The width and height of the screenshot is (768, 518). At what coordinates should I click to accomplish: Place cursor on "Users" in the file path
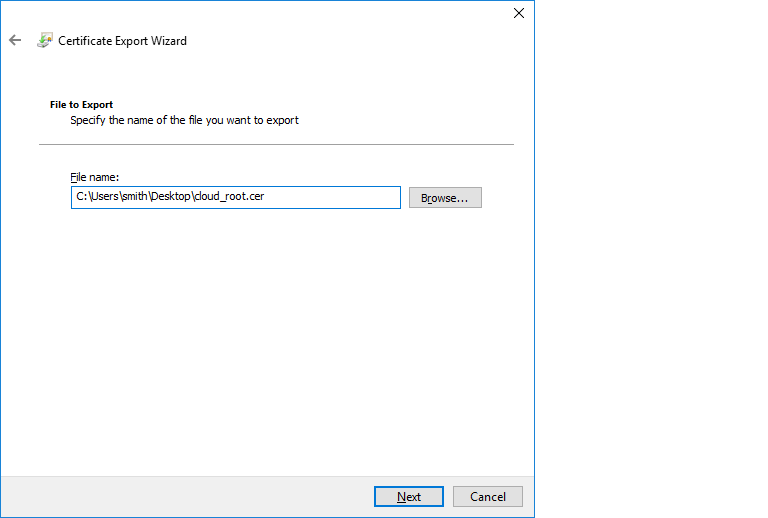(x=103, y=198)
